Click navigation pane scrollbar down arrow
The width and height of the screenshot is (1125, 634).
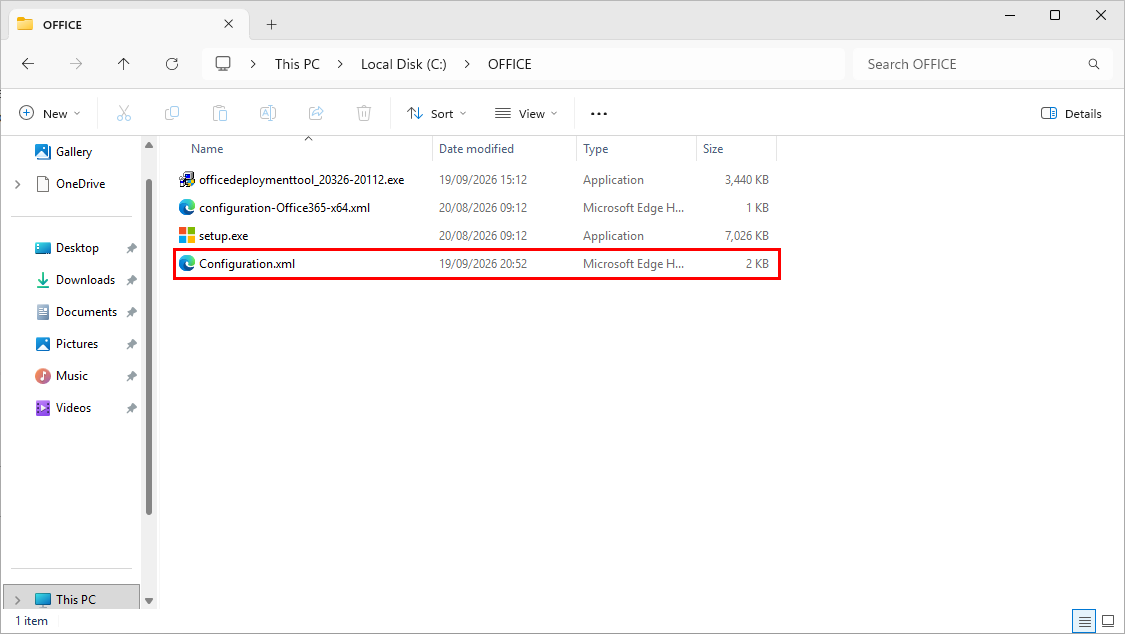coord(149,601)
